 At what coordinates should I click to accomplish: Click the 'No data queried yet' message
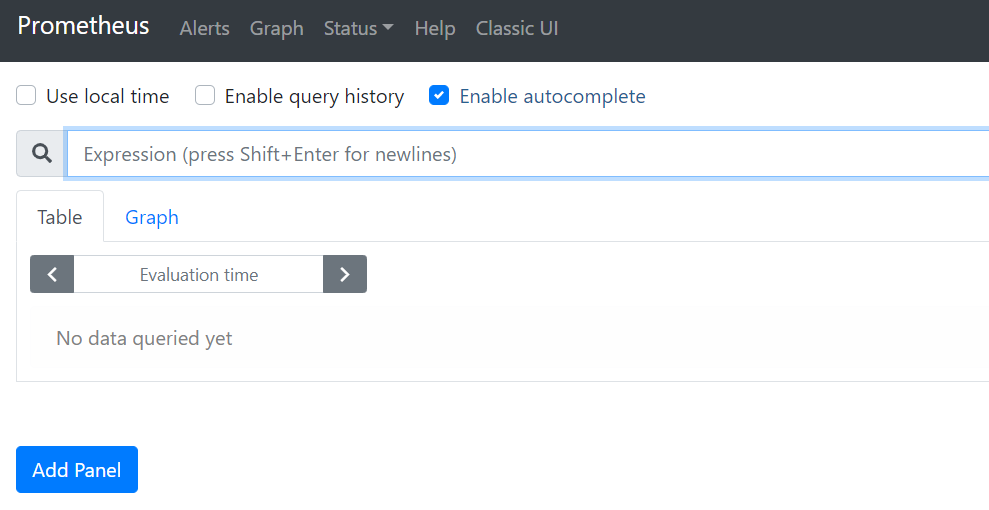point(144,339)
